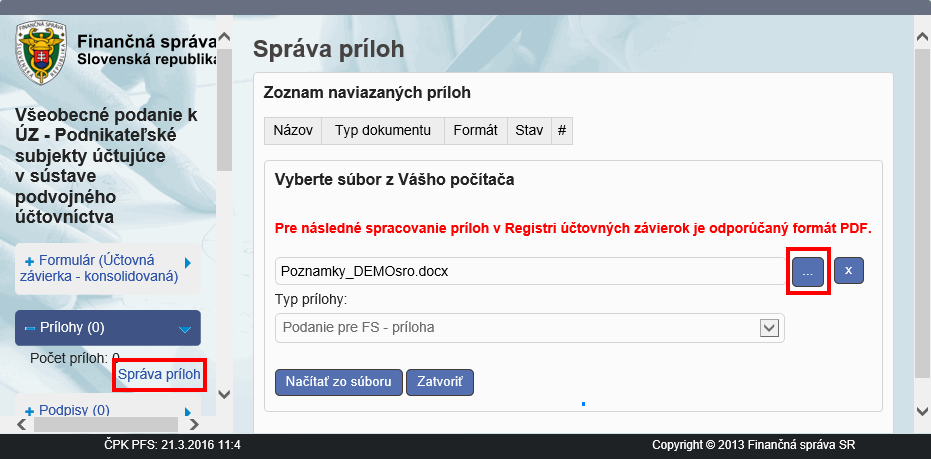Click the browse "..." file button

click(x=807, y=271)
